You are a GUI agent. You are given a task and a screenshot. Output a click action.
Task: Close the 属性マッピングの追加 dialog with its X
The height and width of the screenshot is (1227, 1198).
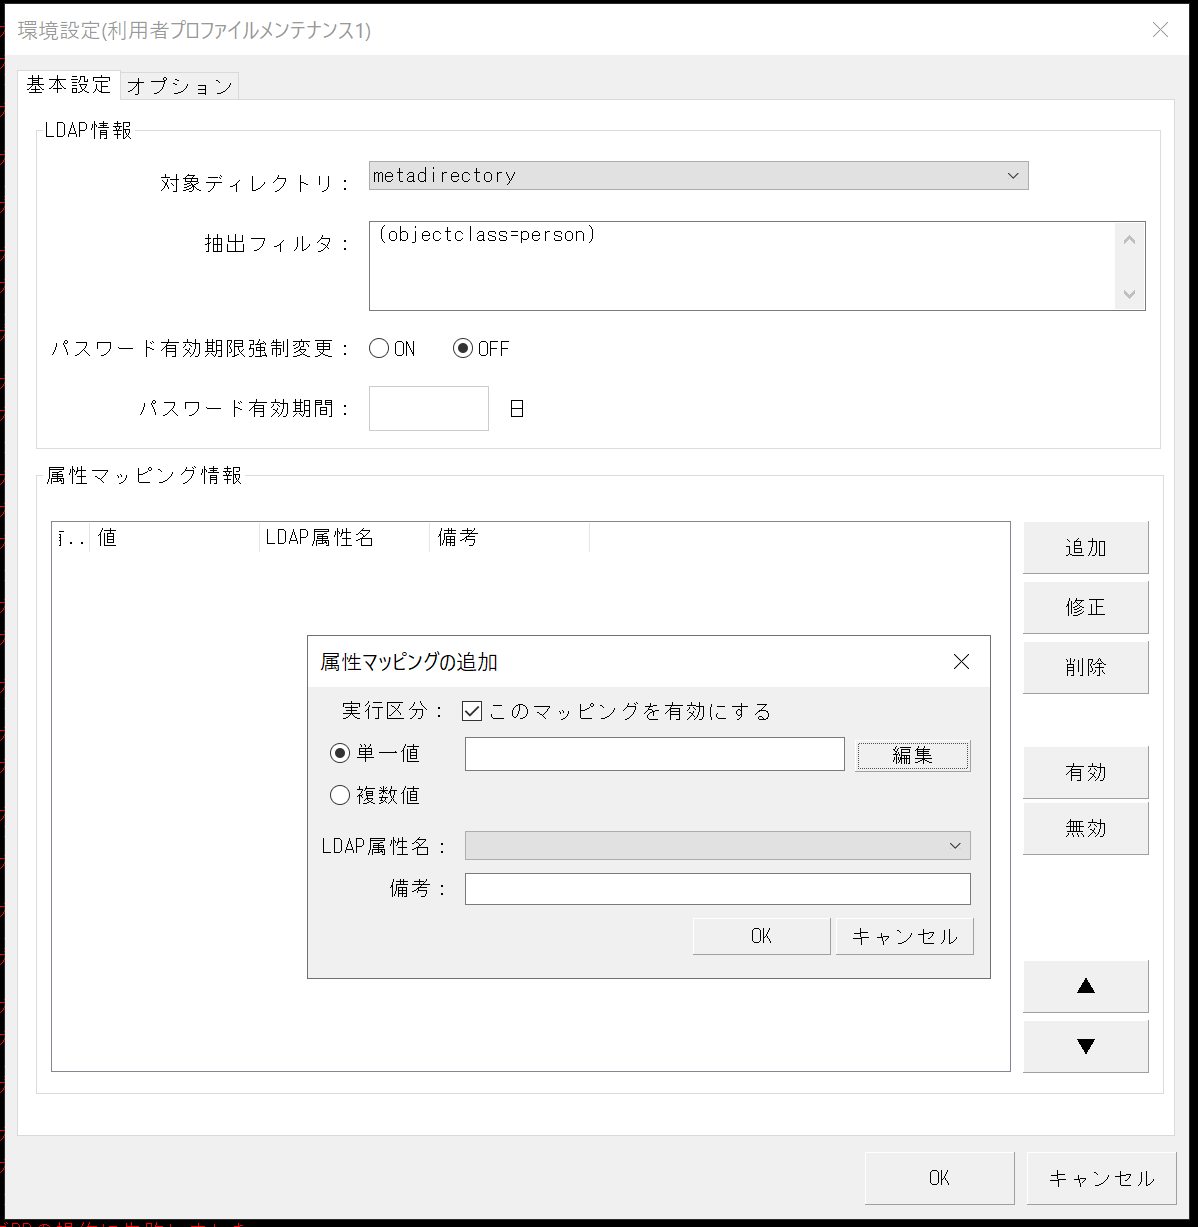[x=961, y=661]
